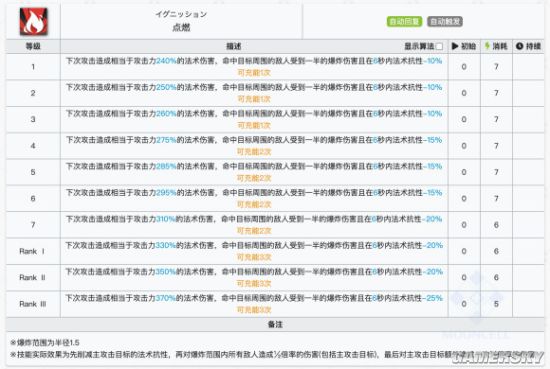Click the 310% attack value

165,219
